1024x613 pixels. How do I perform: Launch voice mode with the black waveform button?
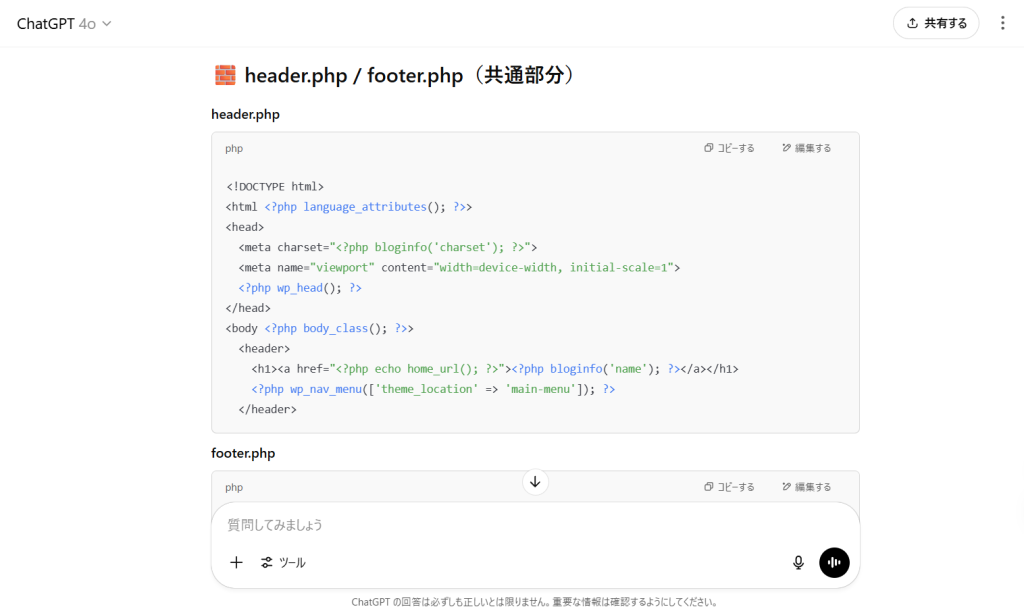834,562
